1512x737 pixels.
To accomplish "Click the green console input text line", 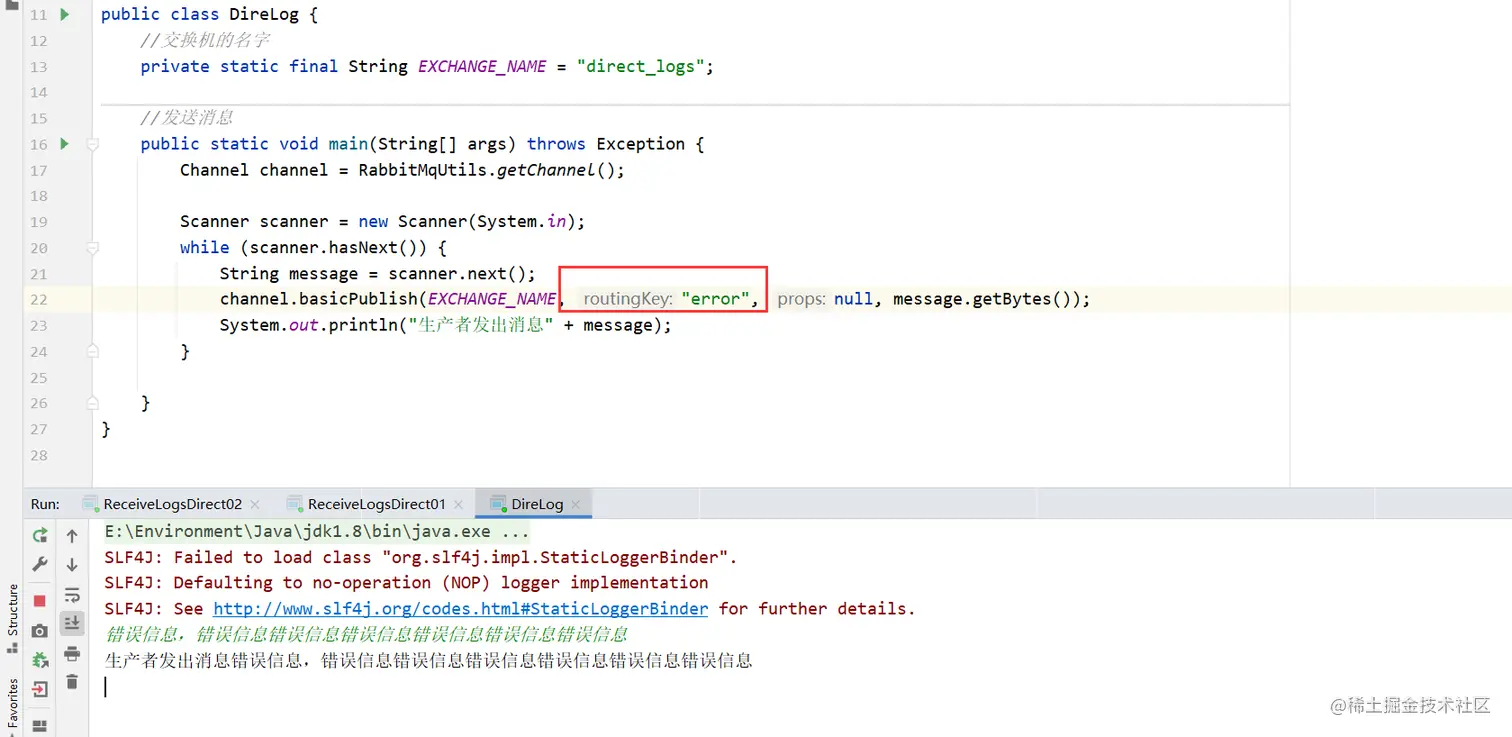I will [366, 634].
